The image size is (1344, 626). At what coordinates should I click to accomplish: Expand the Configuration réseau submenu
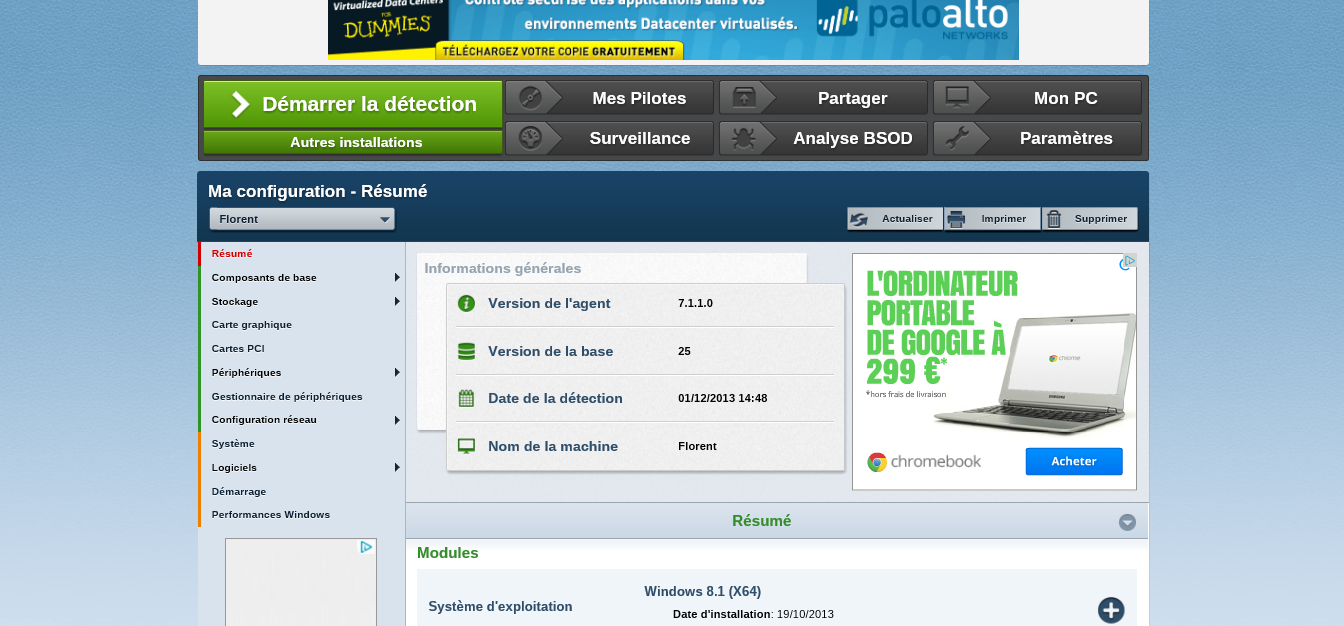coord(397,420)
